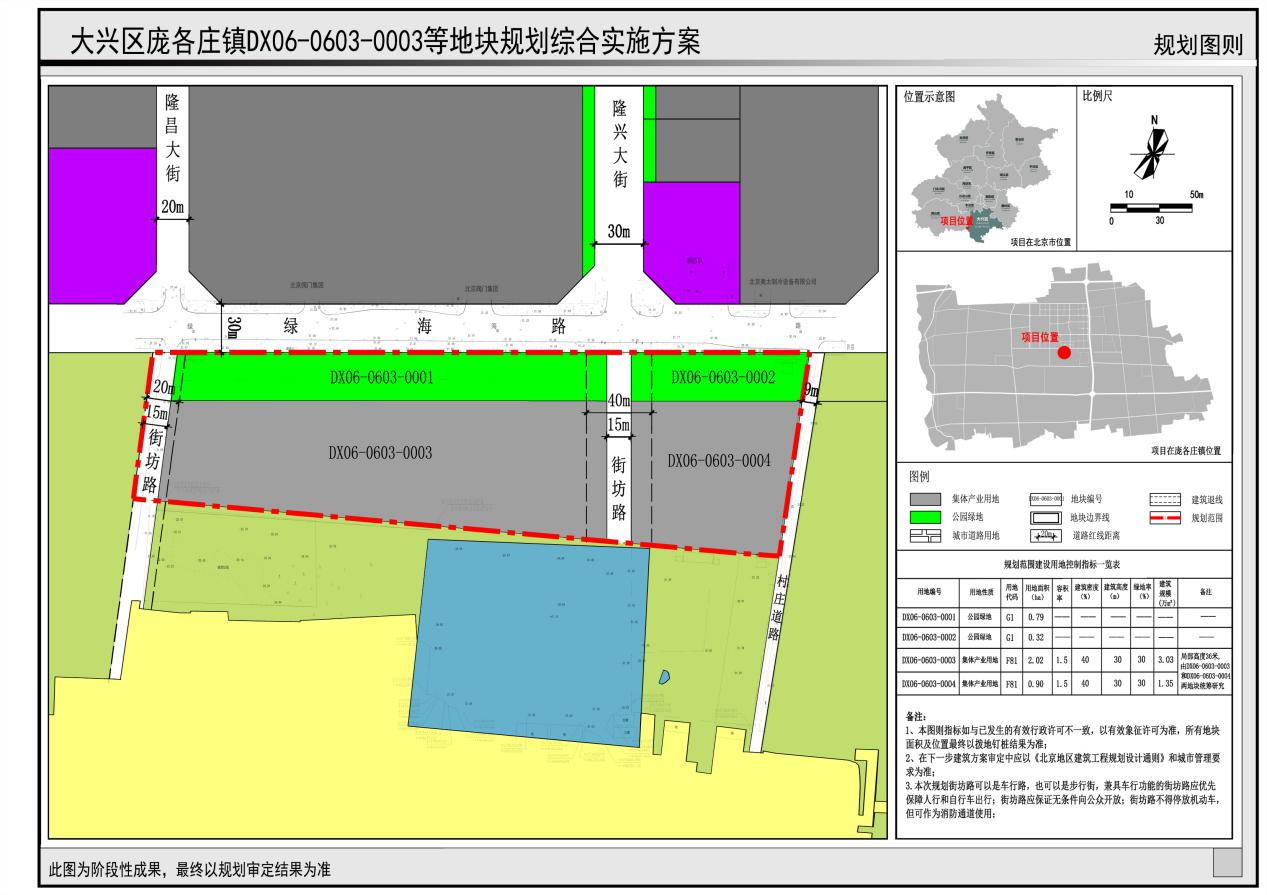The image size is (1267, 895).
Task: Click the 地块编号 legend sample box
Action: click(1044, 498)
